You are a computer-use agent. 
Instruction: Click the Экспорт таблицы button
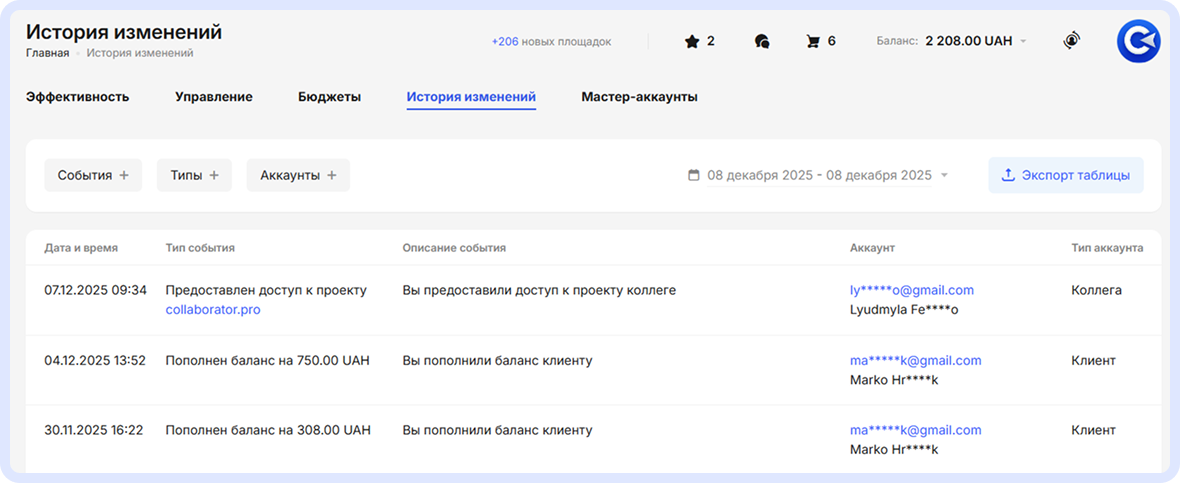point(1066,175)
